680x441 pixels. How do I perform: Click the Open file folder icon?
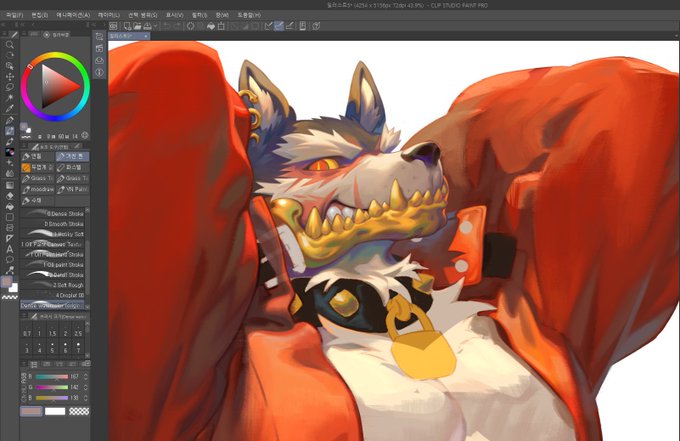pos(137,26)
